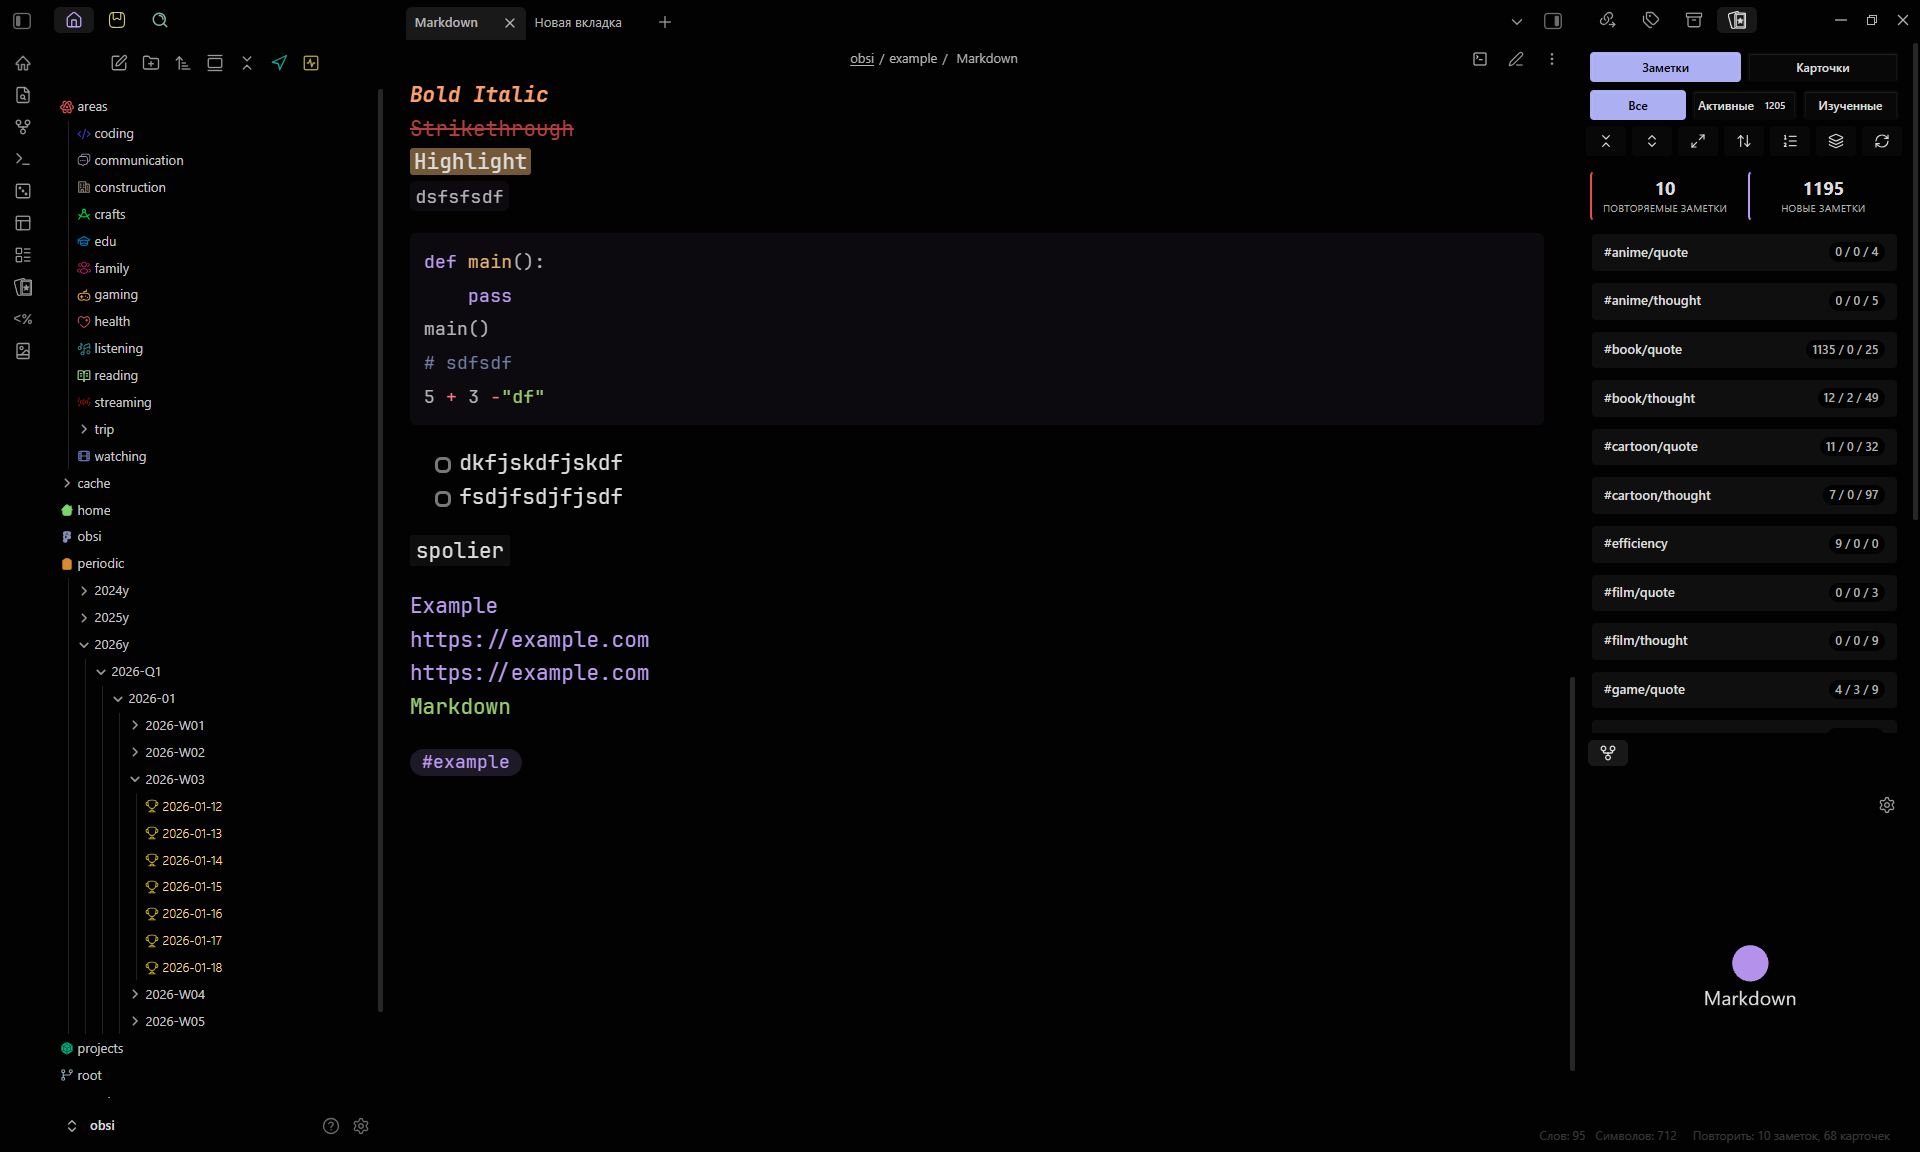
Task: Click the templater ribbon icon
Action: (x=23, y=319)
